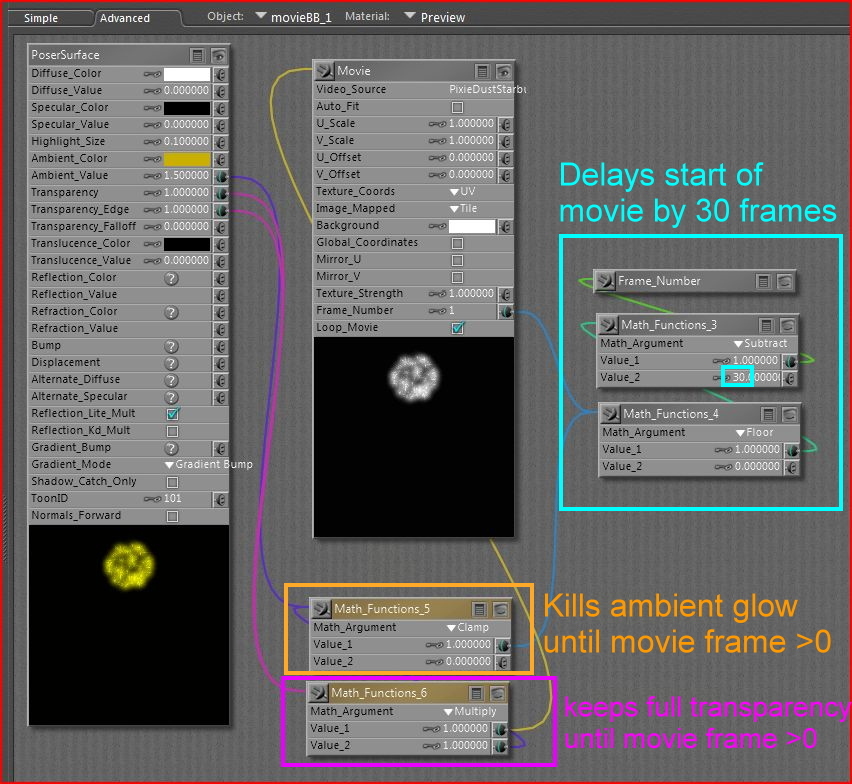Toggle Frame_Number node options panel icon
This screenshot has width=852, height=784.
pos(763,281)
